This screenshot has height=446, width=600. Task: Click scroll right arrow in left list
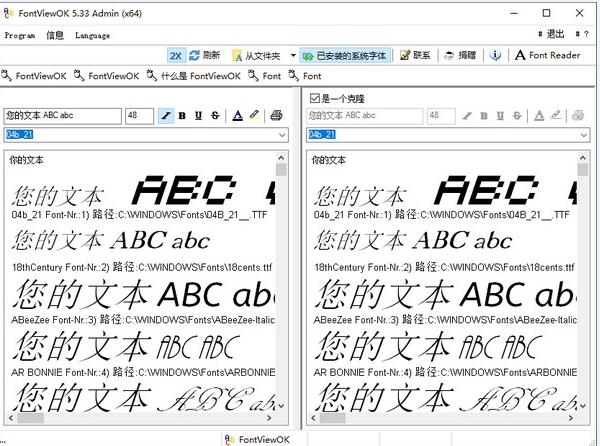coord(269,418)
